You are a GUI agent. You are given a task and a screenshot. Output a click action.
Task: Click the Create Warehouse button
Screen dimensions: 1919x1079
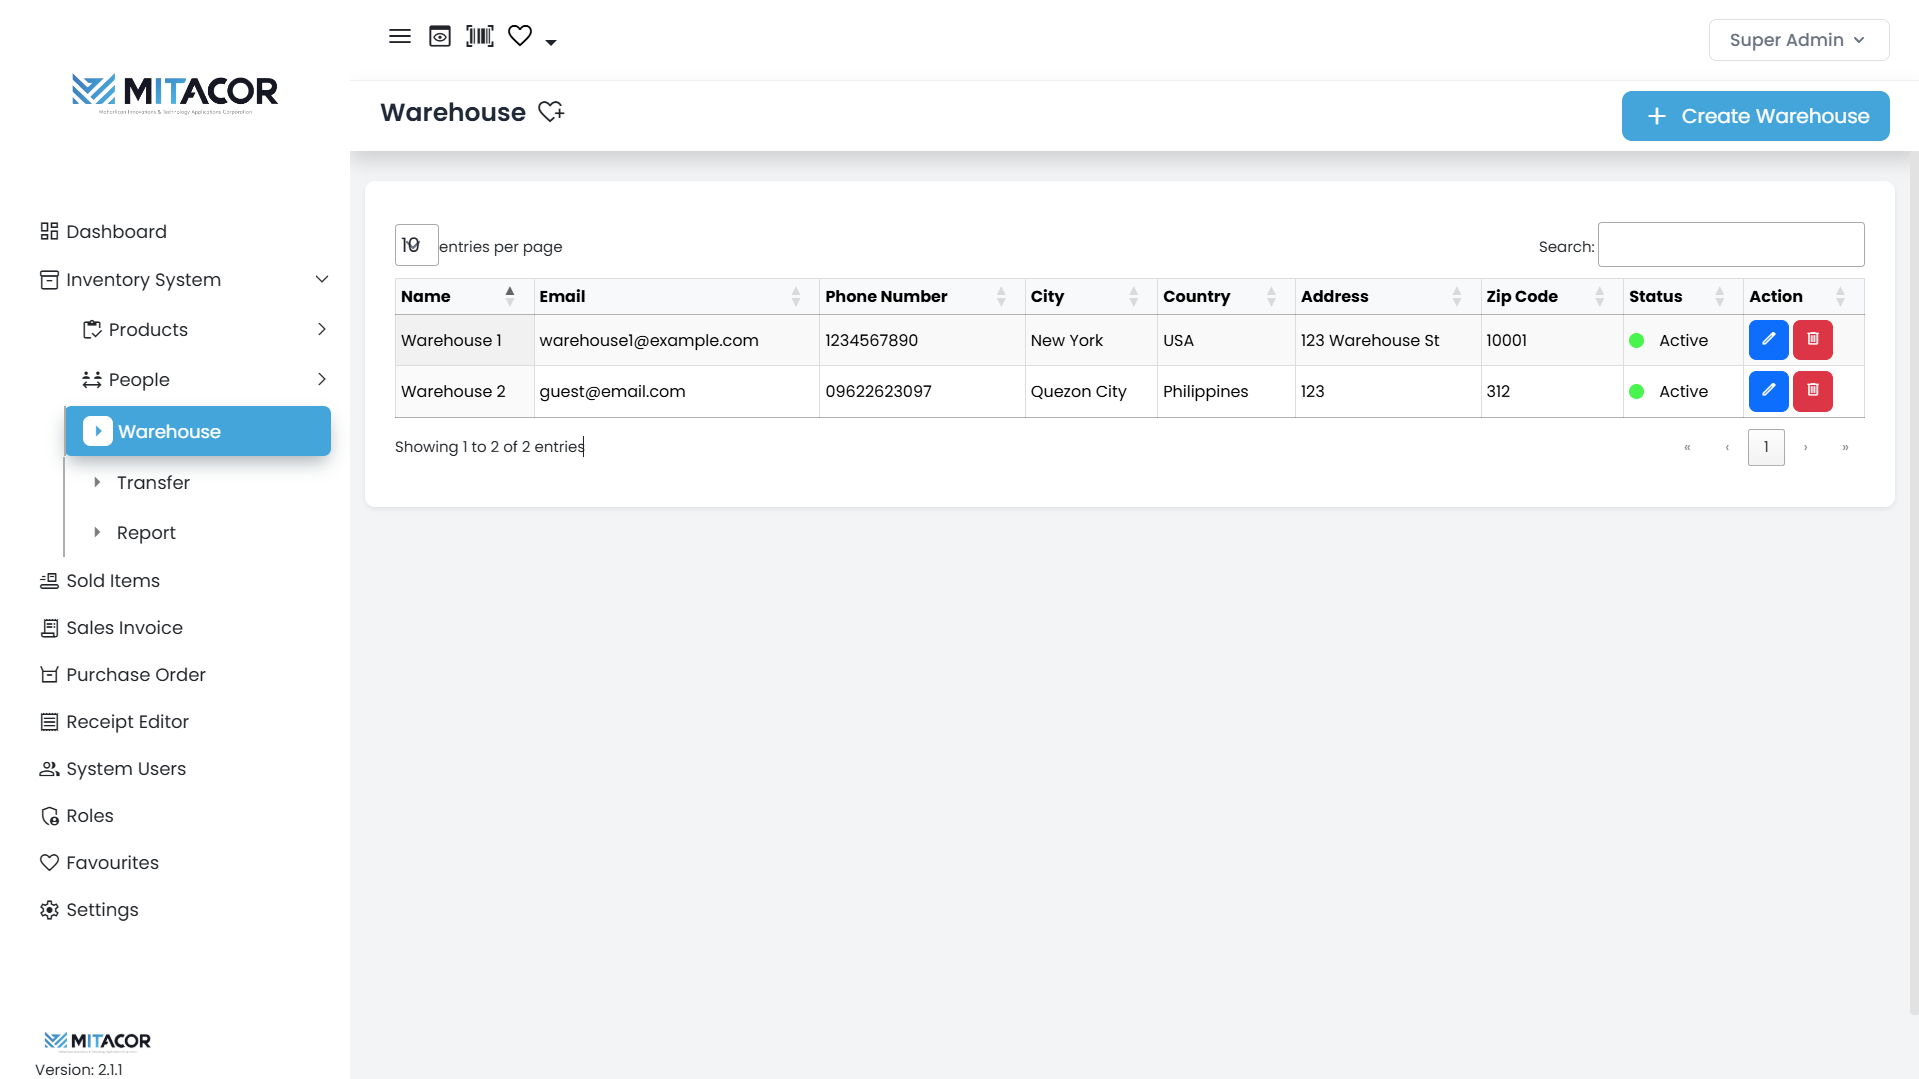pyautogui.click(x=1755, y=116)
